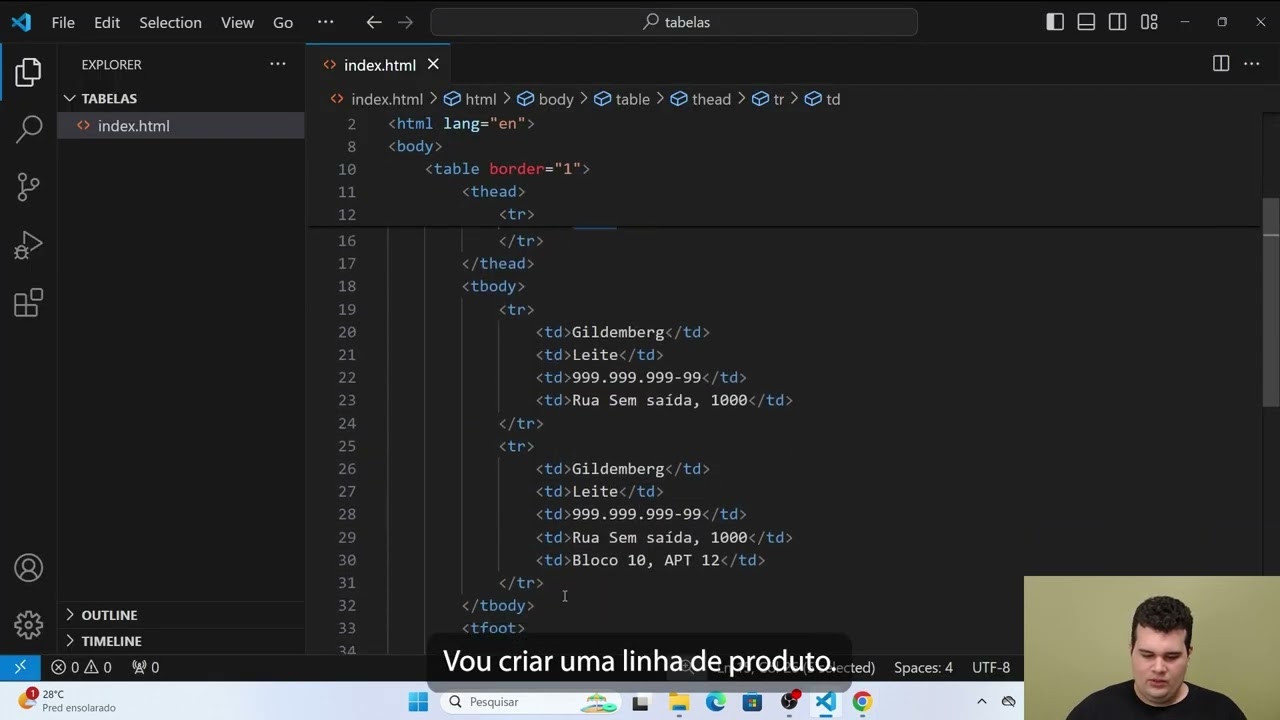The width and height of the screenshot is (1280, 720).
Task: Go back with the left arrow
Action: click(374, 22)
